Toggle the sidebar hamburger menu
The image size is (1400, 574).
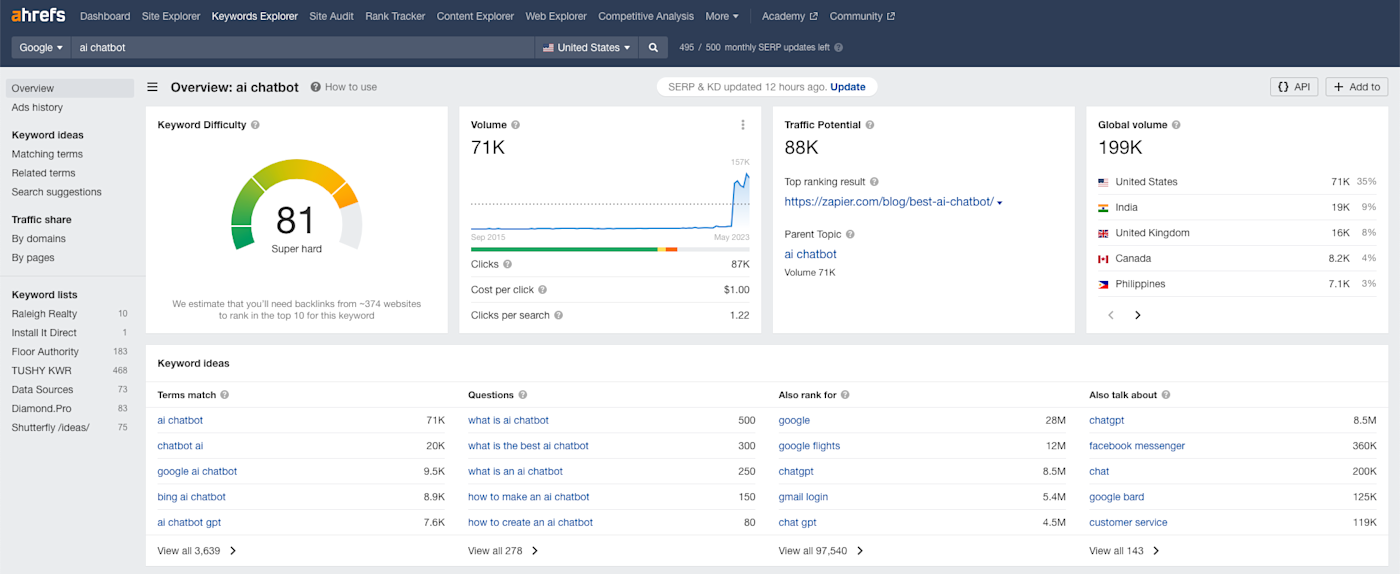tap(153, 87)
